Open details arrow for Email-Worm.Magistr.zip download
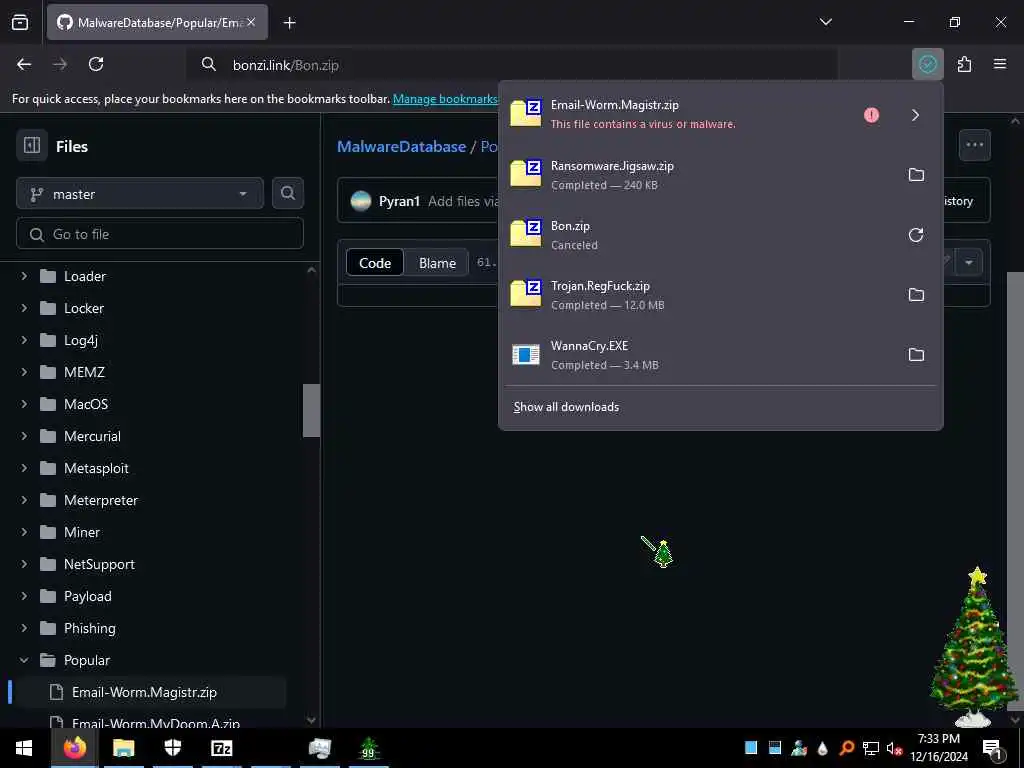The width and height of the screenshot is (1024, 768). click(x=915, y=115)
